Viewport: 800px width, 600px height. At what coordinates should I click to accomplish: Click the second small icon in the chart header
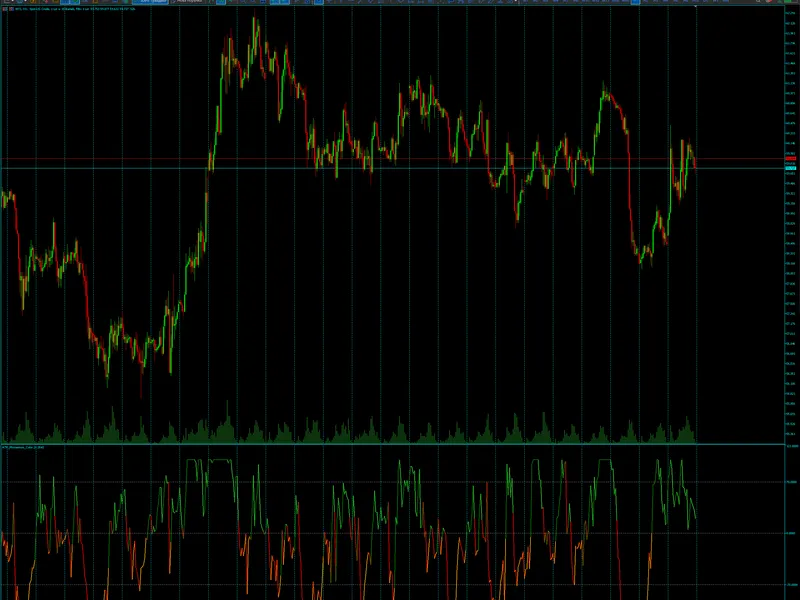pyautogui.click(x=11, y=9)
